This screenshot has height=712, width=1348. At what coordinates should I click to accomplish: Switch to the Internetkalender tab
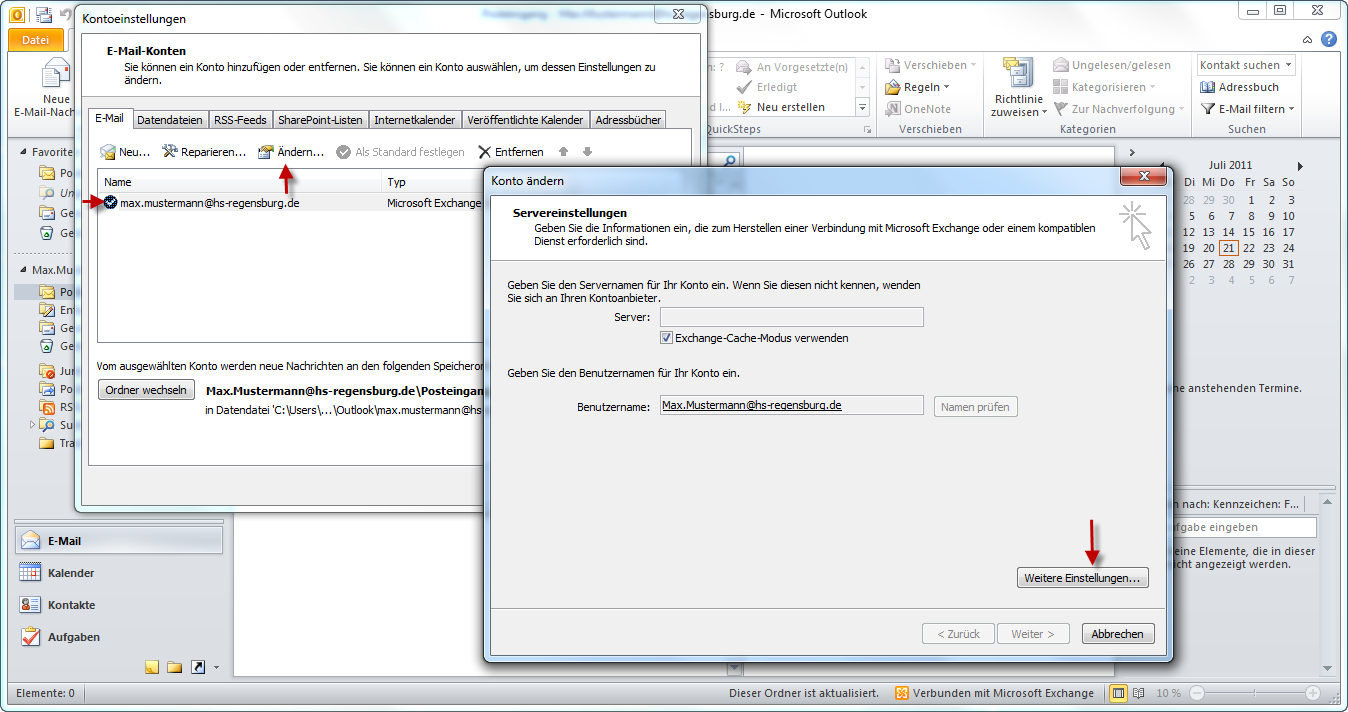click(x=415, y=120)
